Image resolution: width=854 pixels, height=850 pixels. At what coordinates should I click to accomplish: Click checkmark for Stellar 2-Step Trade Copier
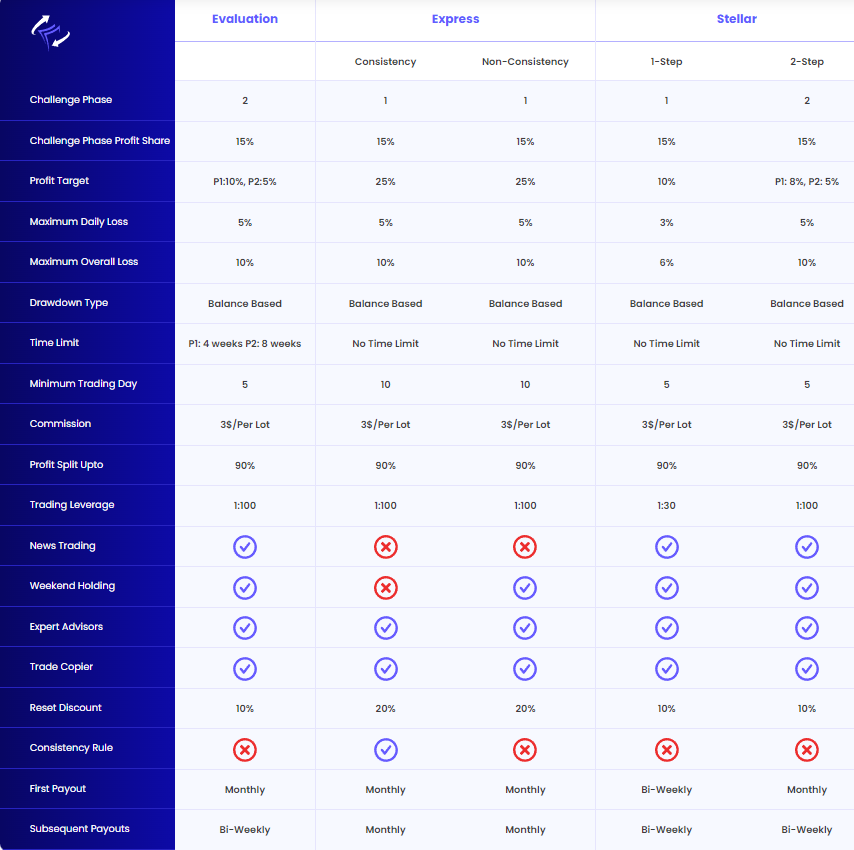click(x=807, y=668)
